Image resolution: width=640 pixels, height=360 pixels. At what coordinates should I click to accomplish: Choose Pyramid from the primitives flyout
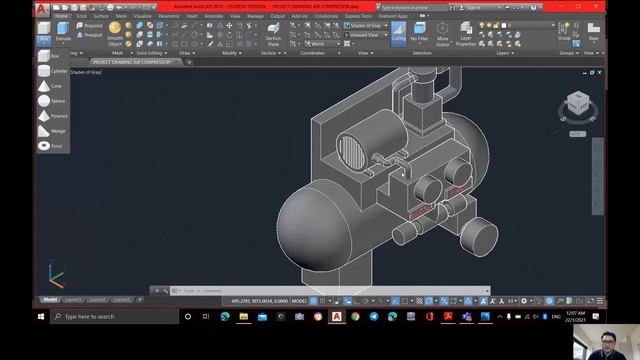(53, 116)
